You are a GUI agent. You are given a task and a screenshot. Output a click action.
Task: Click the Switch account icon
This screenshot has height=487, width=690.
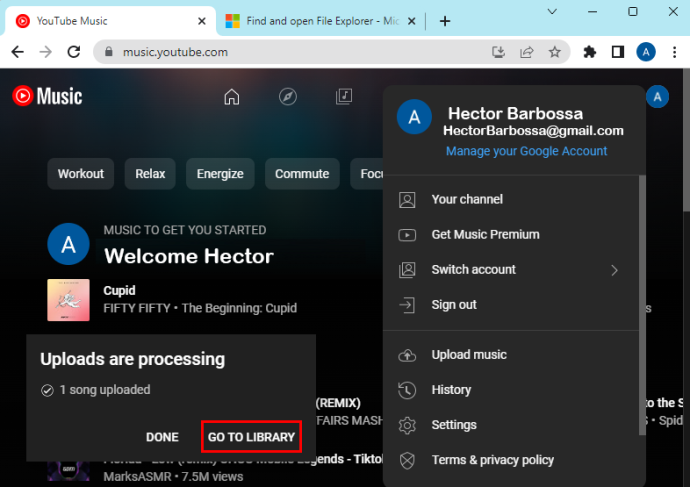tap(407, 270)
